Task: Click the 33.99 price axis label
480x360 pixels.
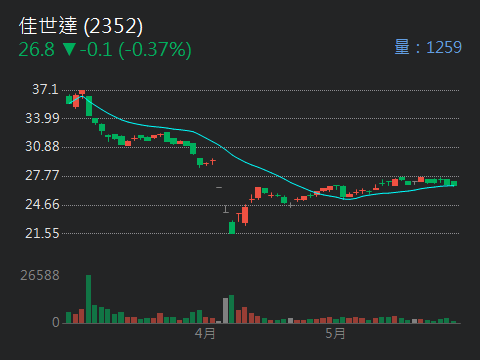Action: (x=42, y=118)
